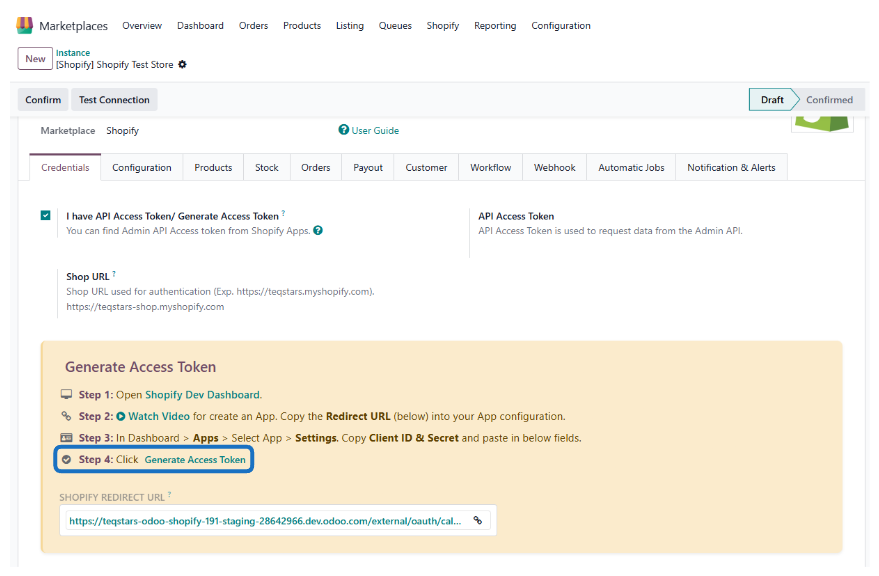Click the copy link icon in redirect URL field

coord(478,520)
